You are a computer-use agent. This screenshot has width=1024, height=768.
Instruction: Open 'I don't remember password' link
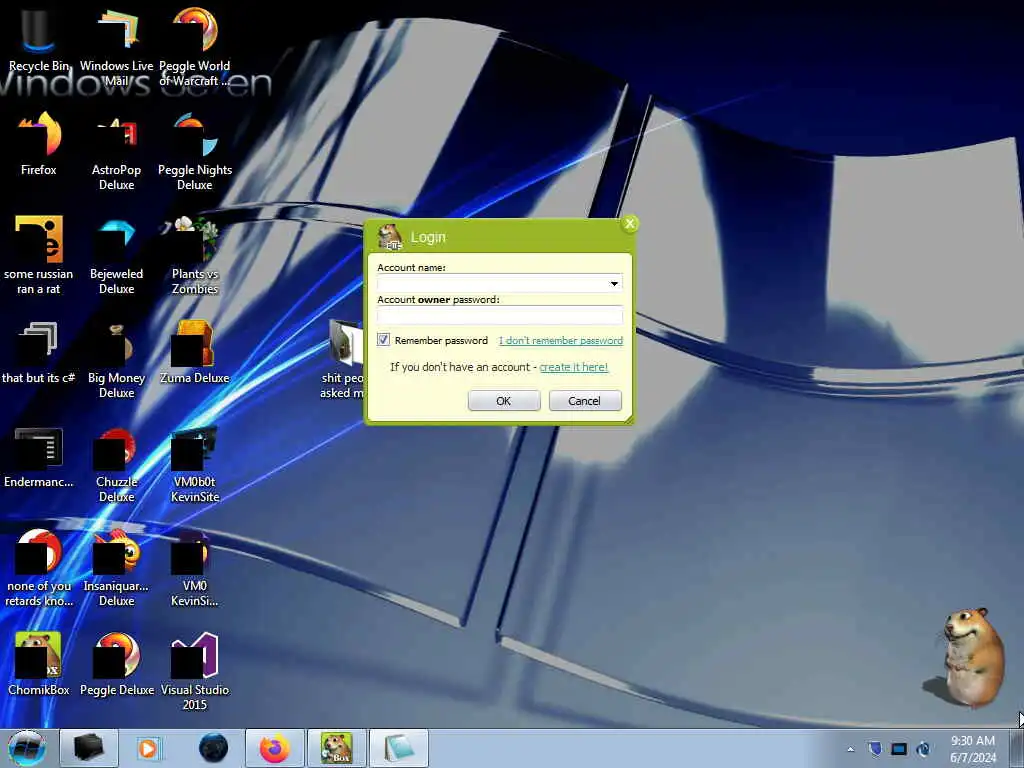click(561, 340)
